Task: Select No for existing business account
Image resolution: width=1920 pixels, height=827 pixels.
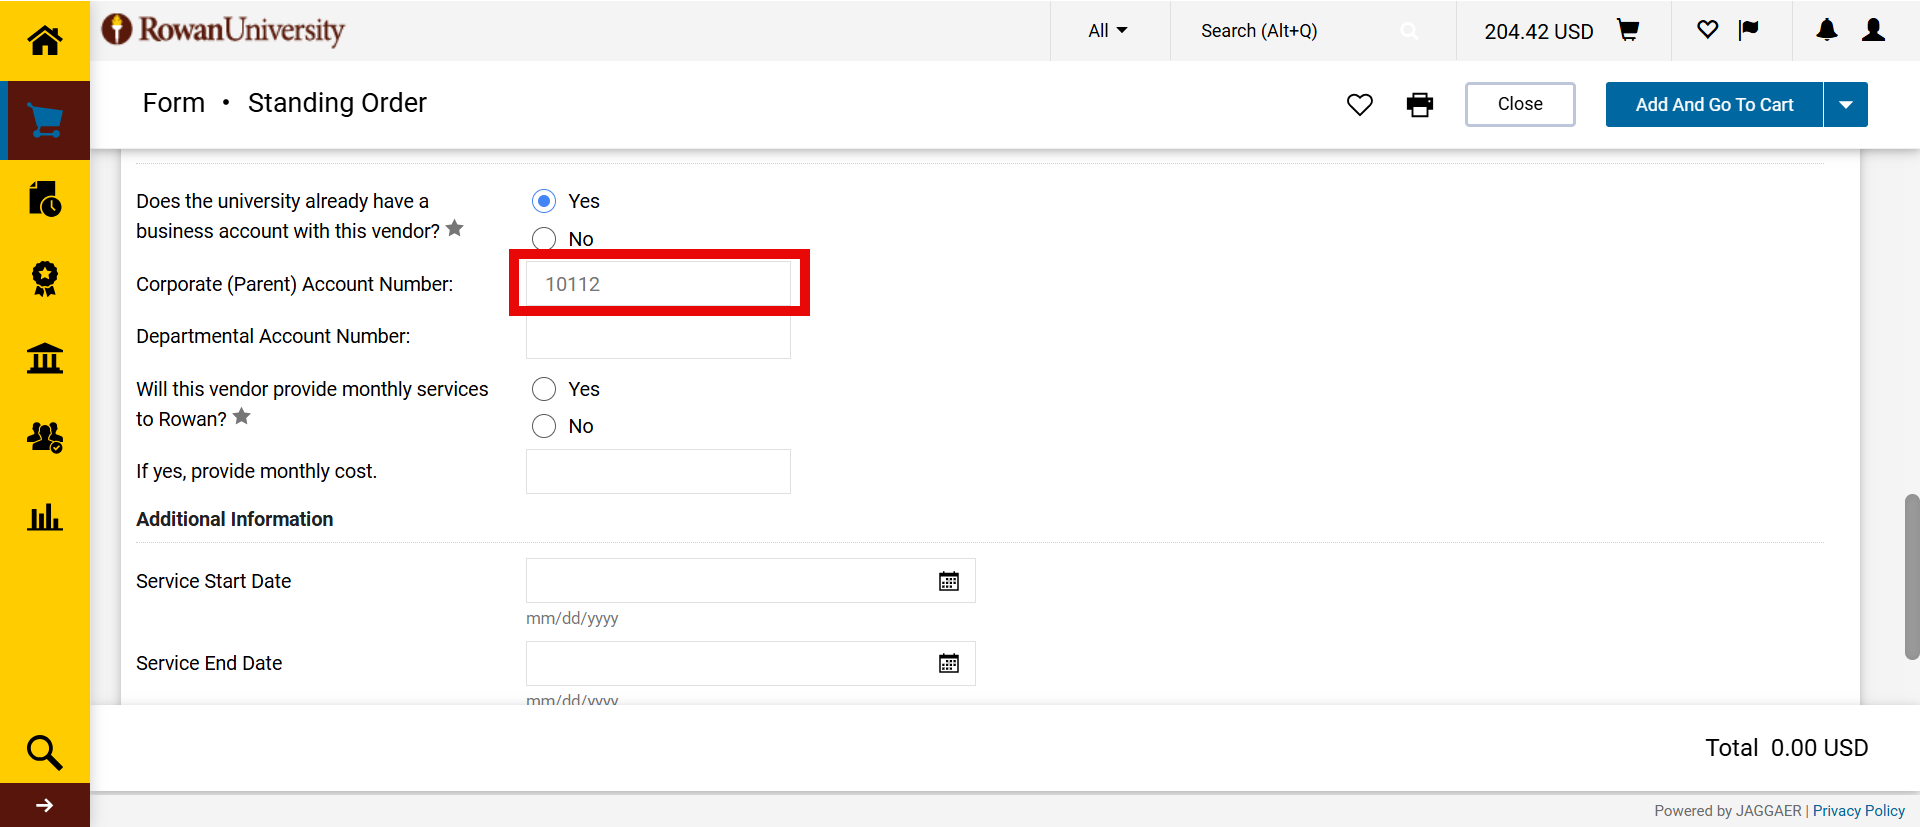Action: tap(544, 239)
